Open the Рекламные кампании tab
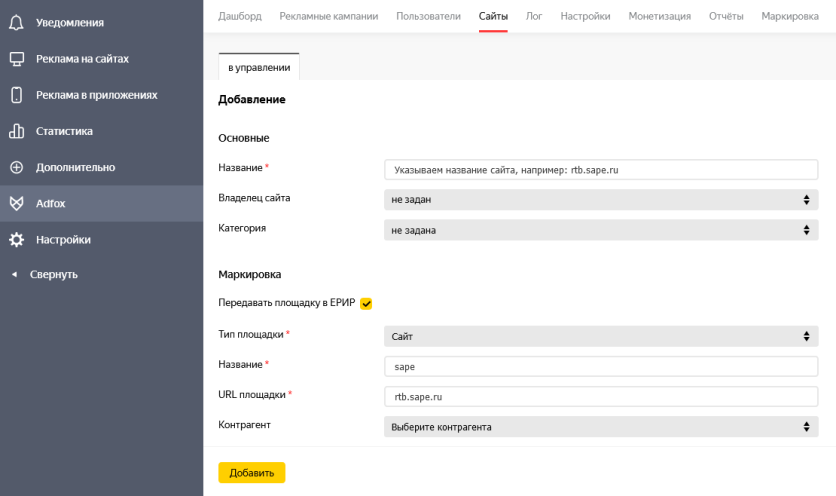The width and height of the screenshot is (836, 496). coord(329,16)
